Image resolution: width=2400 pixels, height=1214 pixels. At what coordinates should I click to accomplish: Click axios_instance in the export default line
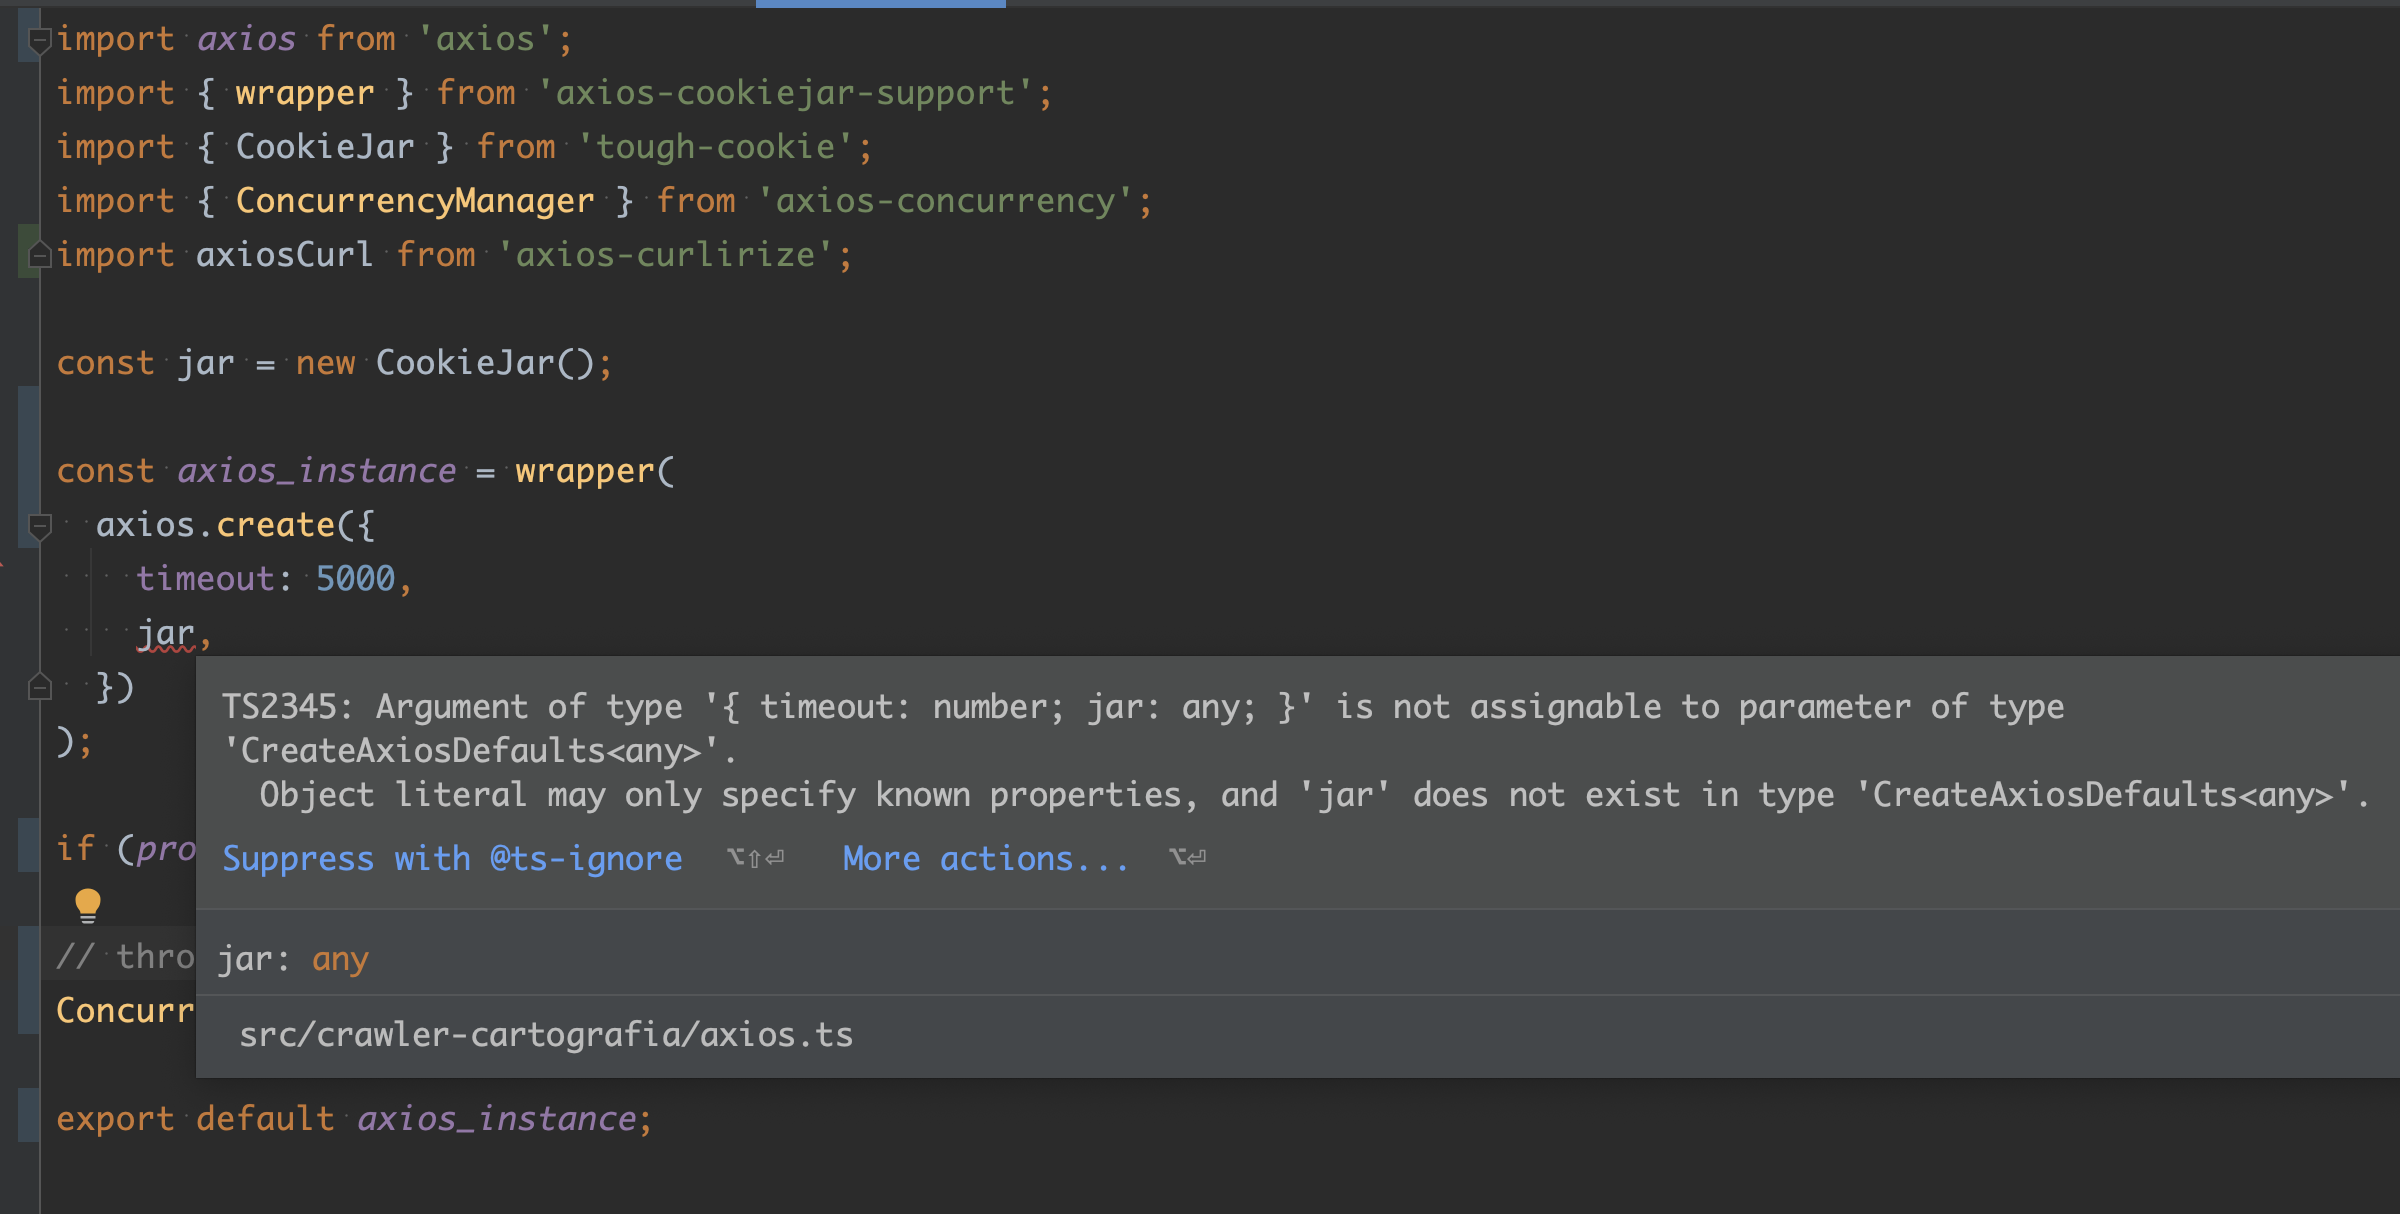[497, 1118]
